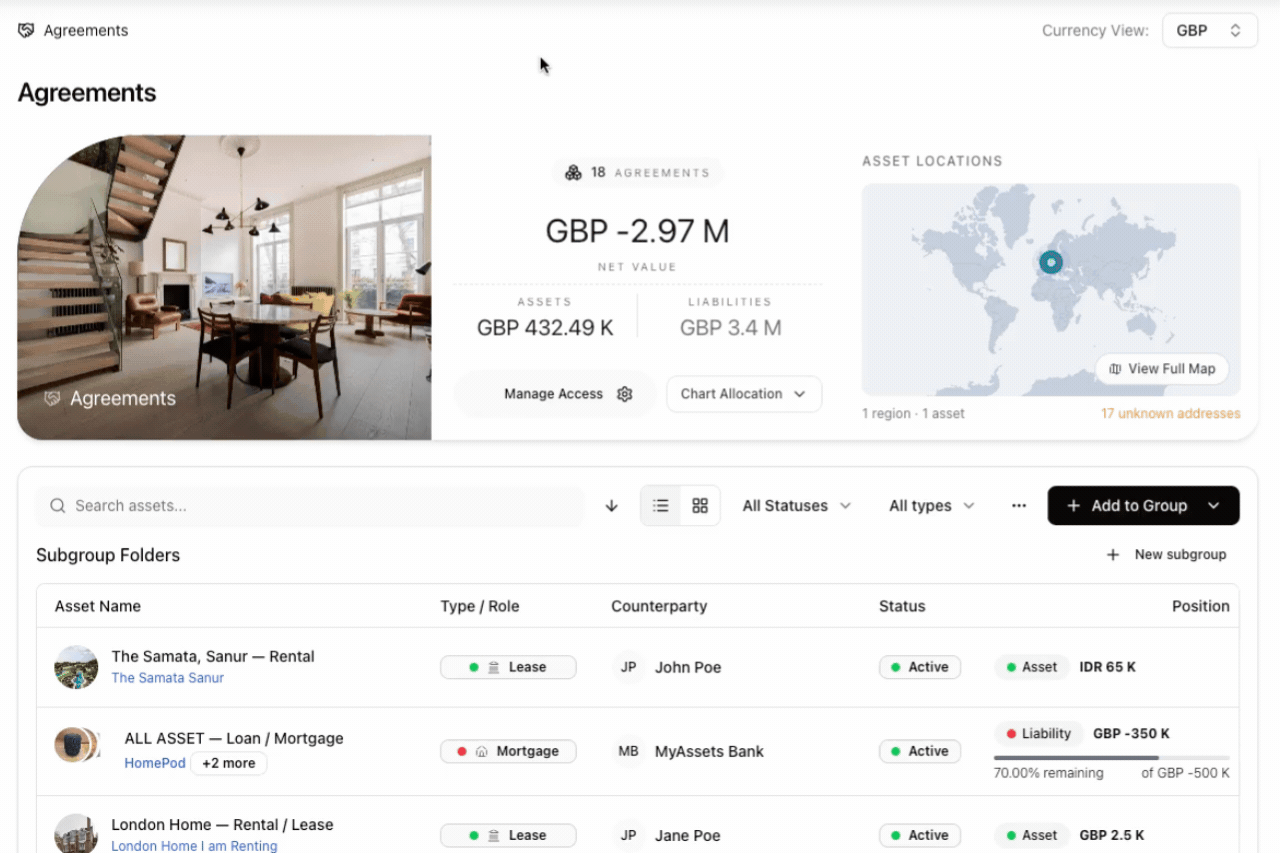Click the Liability tag in mortgage row

click(x=1038, y=734)
